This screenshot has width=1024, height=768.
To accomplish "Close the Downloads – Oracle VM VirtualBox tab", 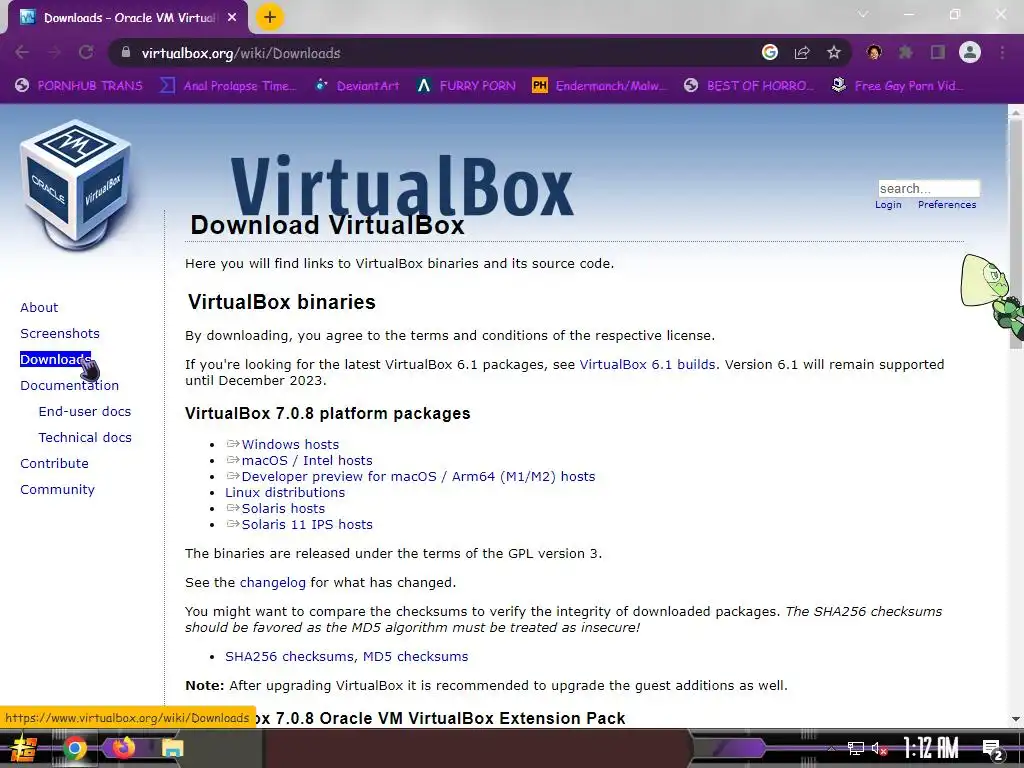I will 232,18.
